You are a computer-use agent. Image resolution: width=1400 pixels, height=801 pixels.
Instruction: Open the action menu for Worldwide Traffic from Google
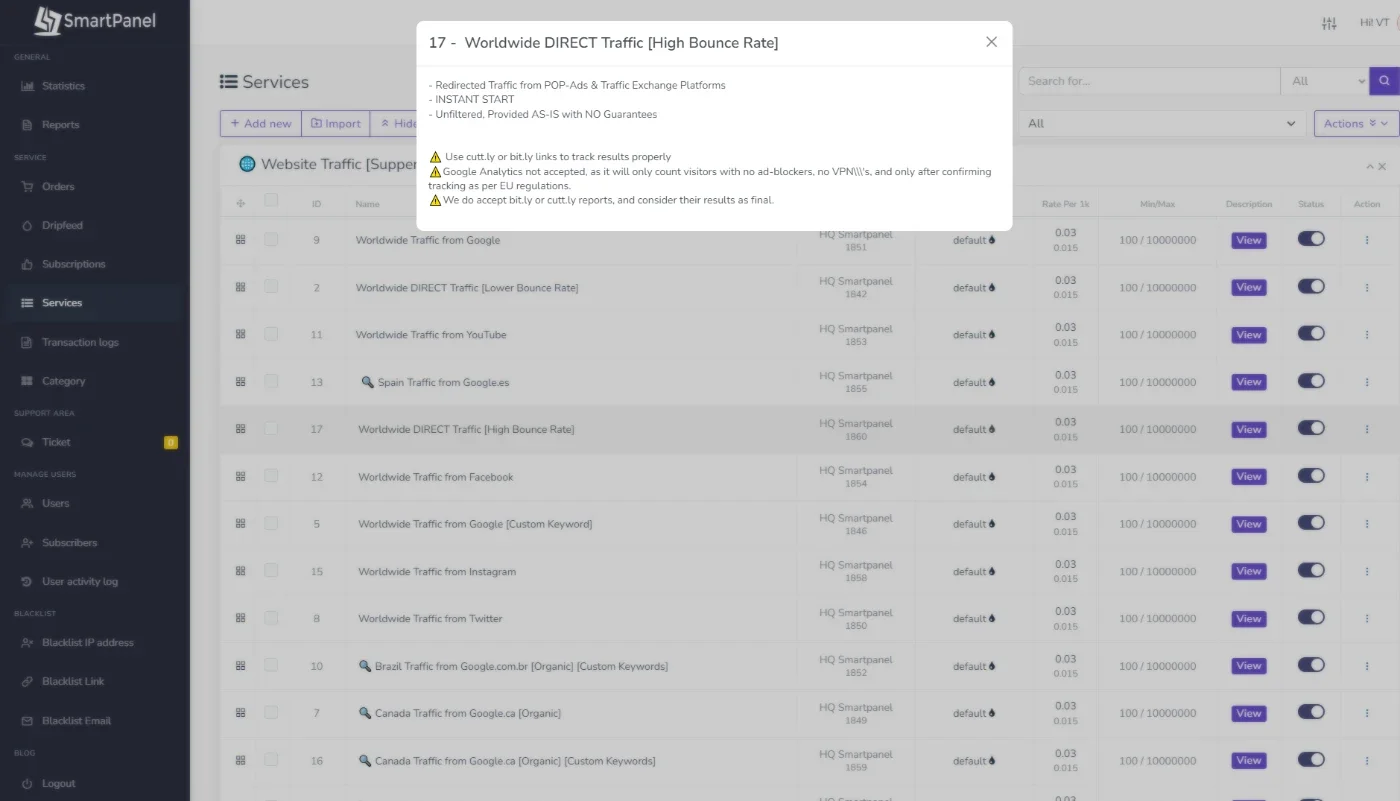[x=1367, y=240]
